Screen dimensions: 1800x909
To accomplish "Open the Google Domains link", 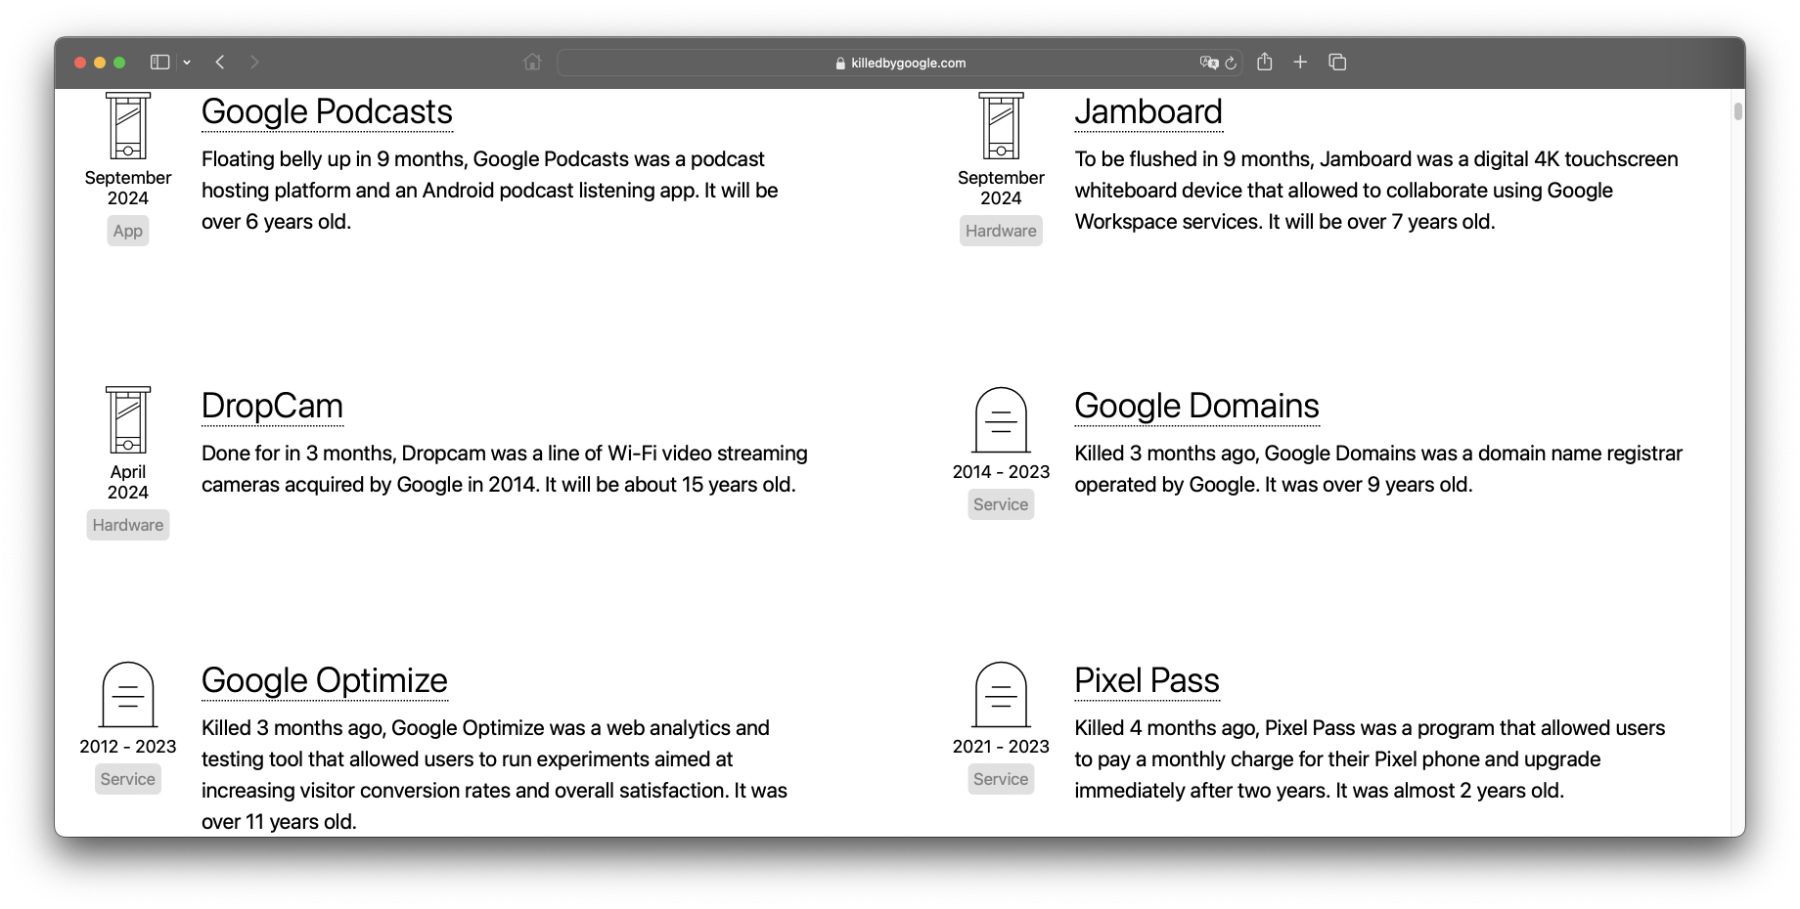I will click(x=1196, y=406).
